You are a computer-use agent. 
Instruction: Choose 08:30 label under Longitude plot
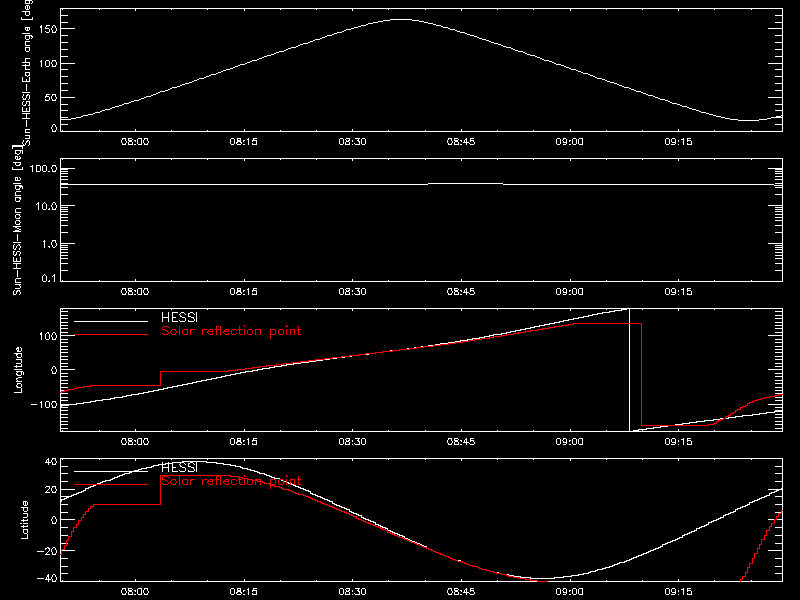(352, 441)
